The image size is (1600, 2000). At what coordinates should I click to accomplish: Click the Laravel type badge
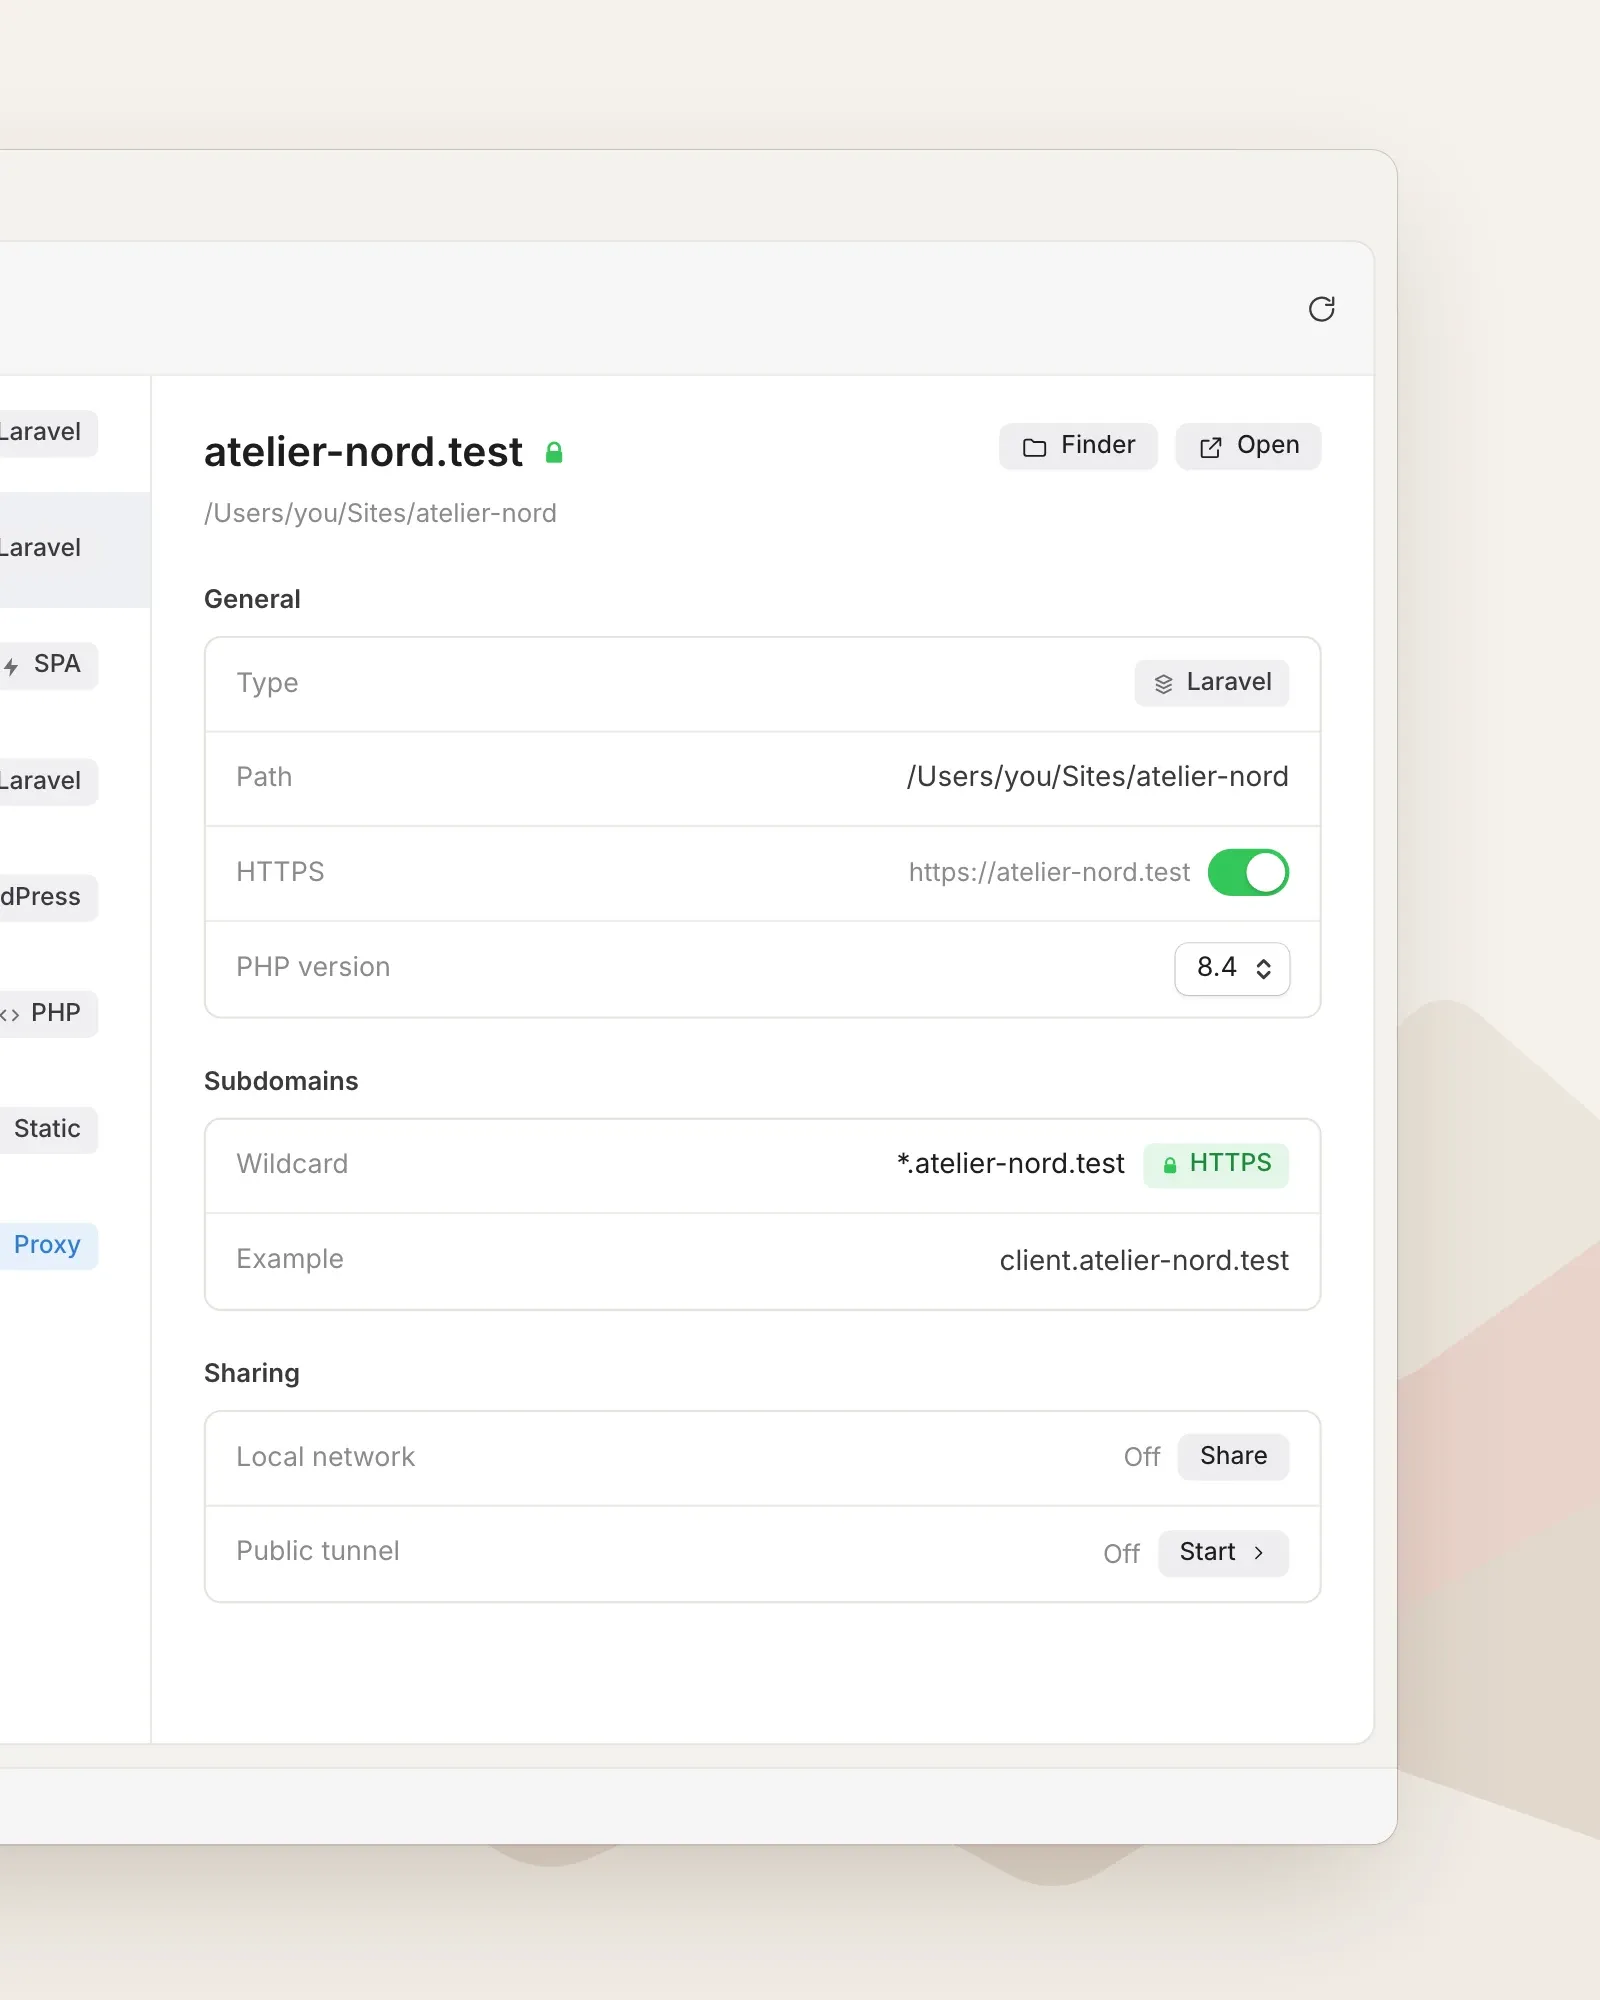pos(1211,683)
